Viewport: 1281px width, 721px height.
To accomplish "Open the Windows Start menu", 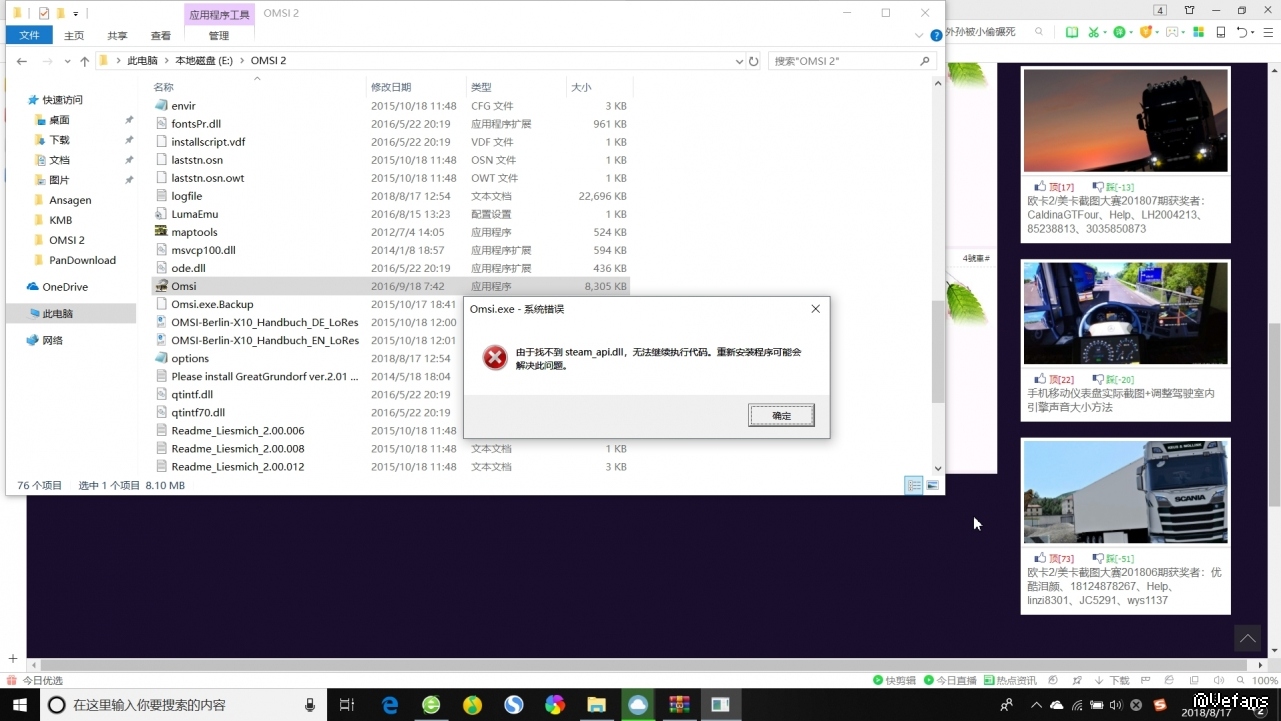I will 19,705.
